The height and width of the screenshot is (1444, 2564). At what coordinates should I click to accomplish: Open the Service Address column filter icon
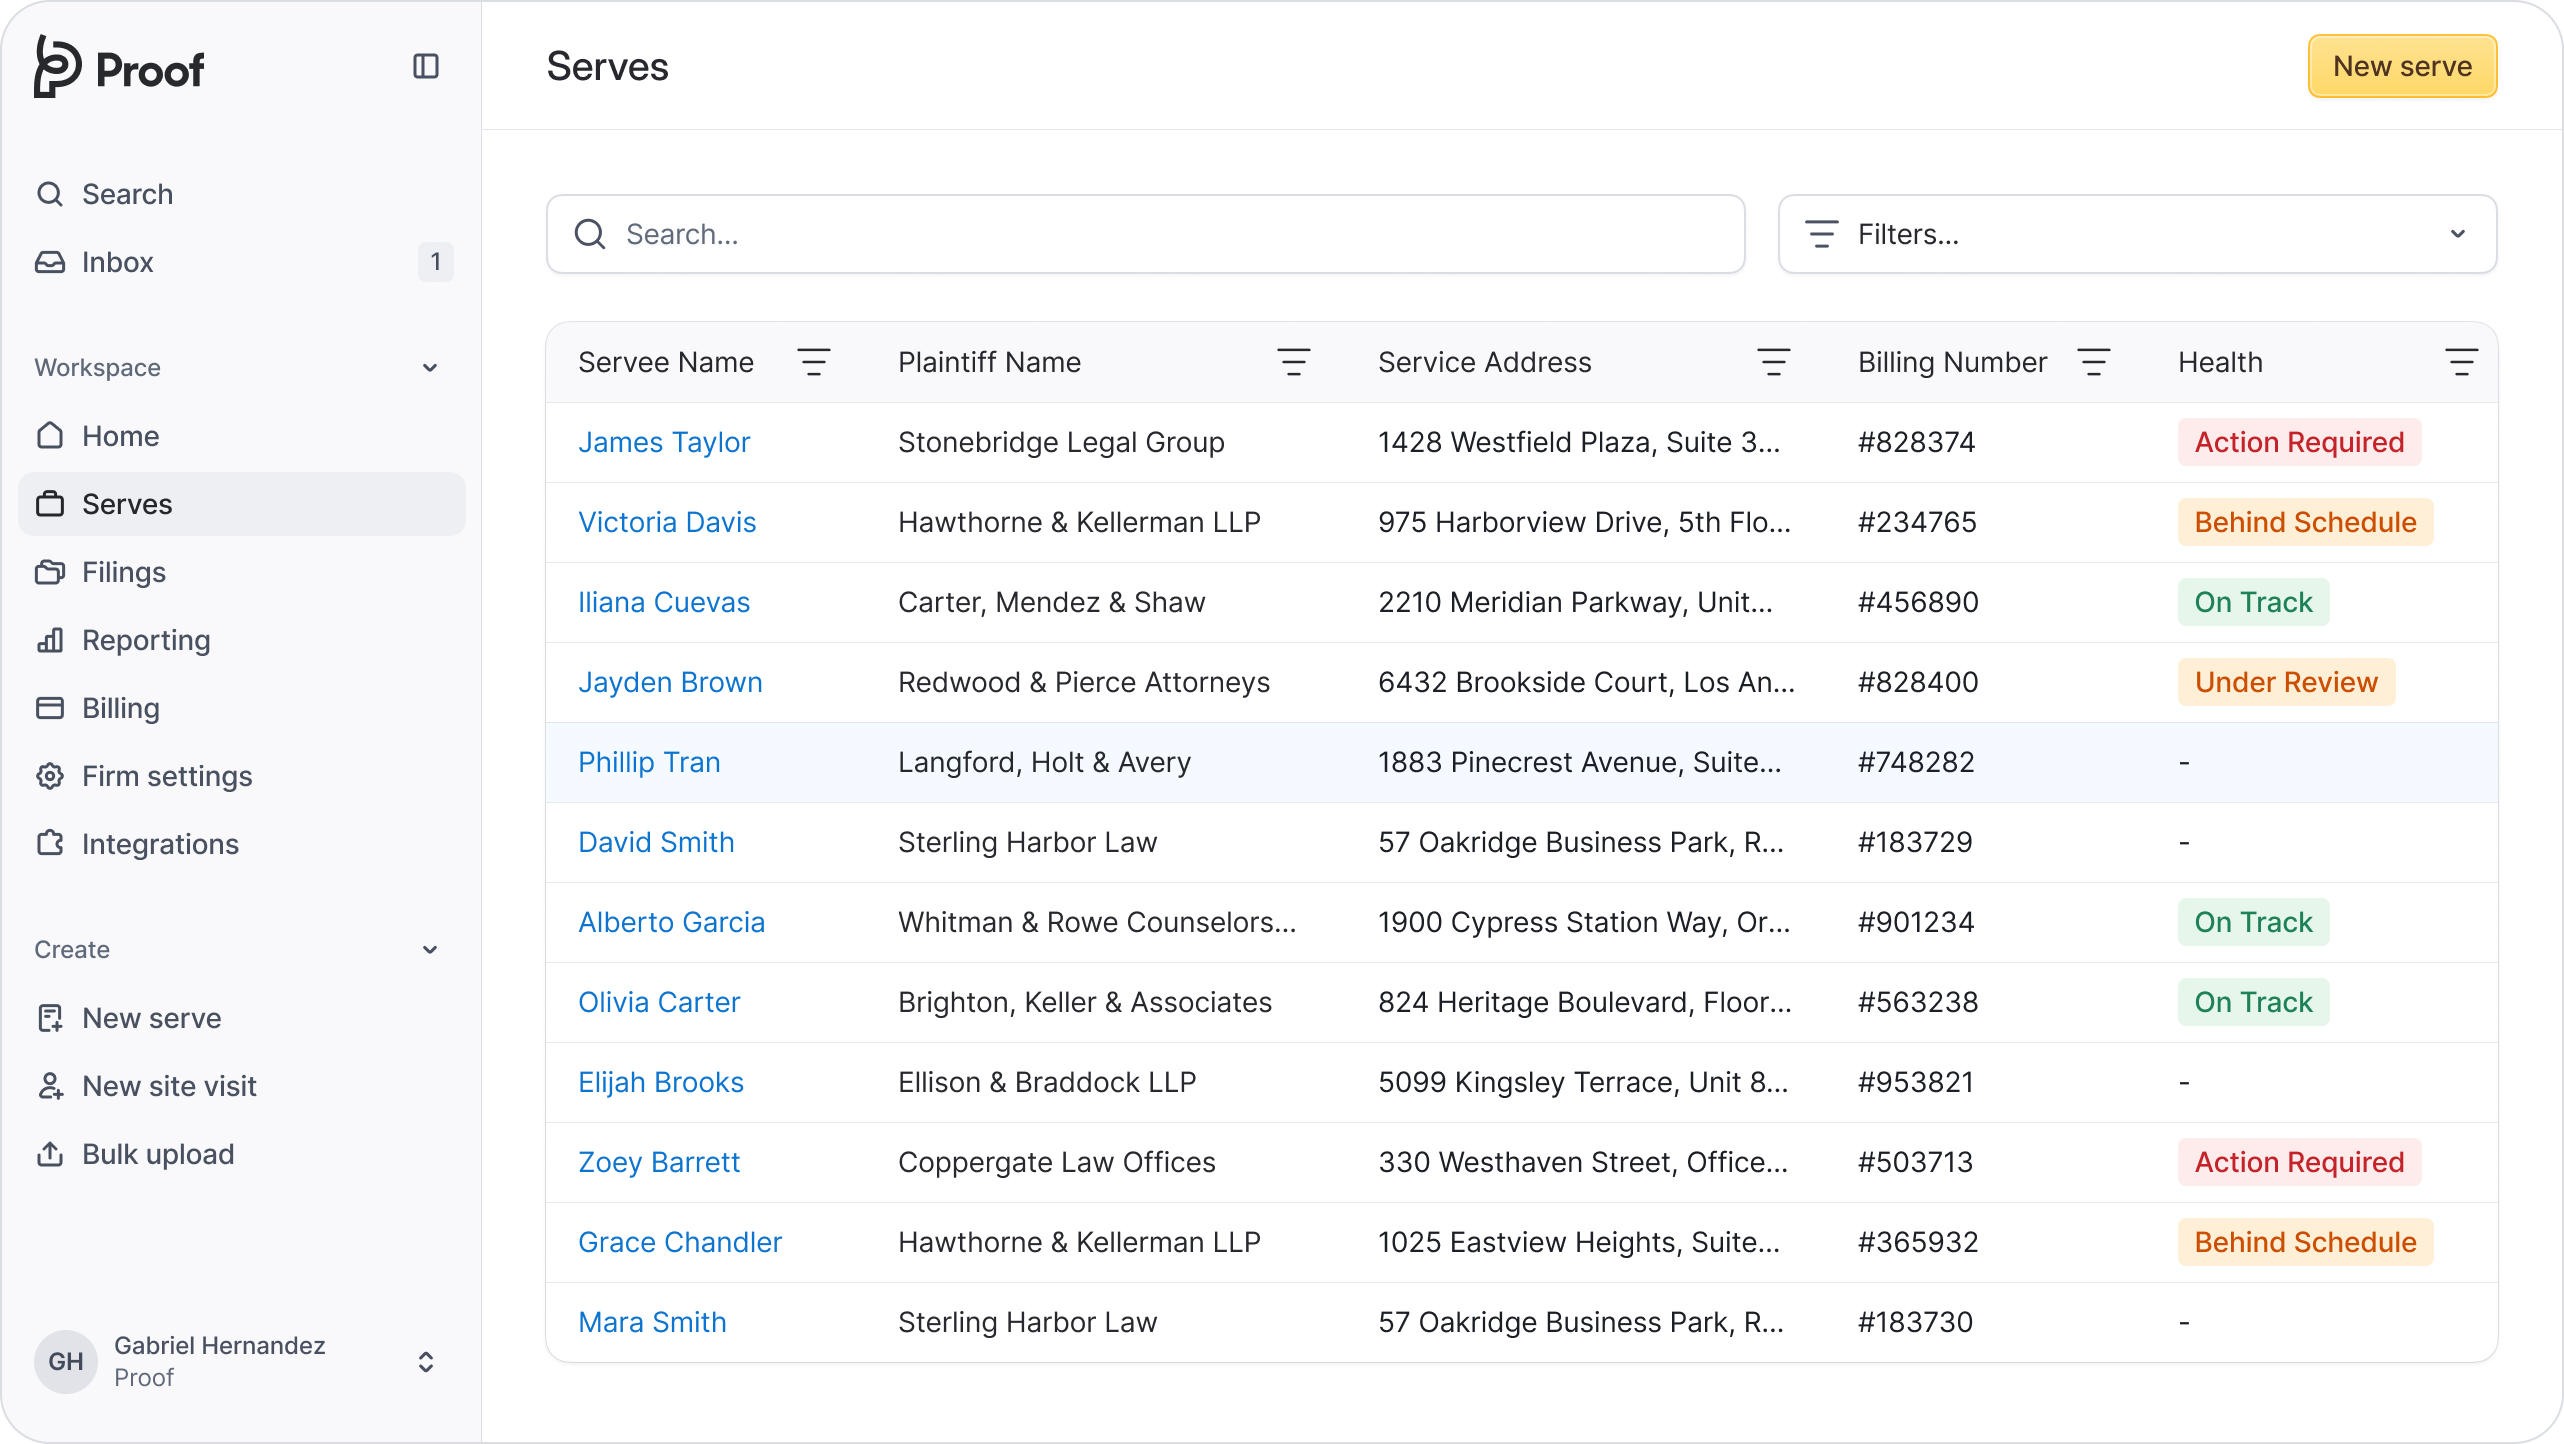[1773, 362]
